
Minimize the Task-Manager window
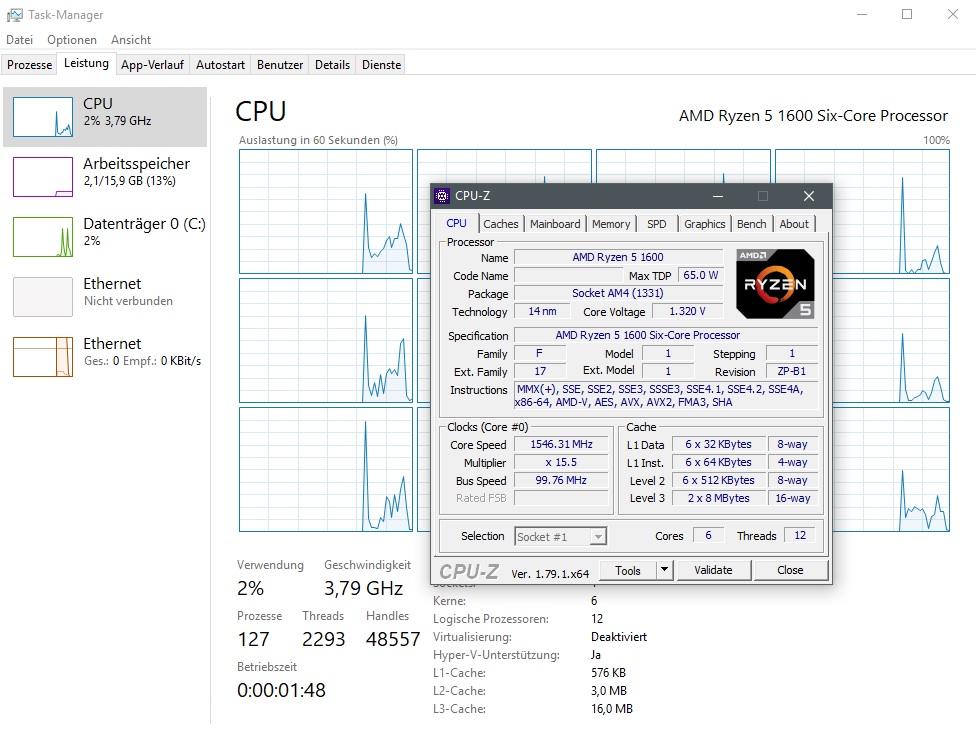pyautogui.click(x=862, y=14)
